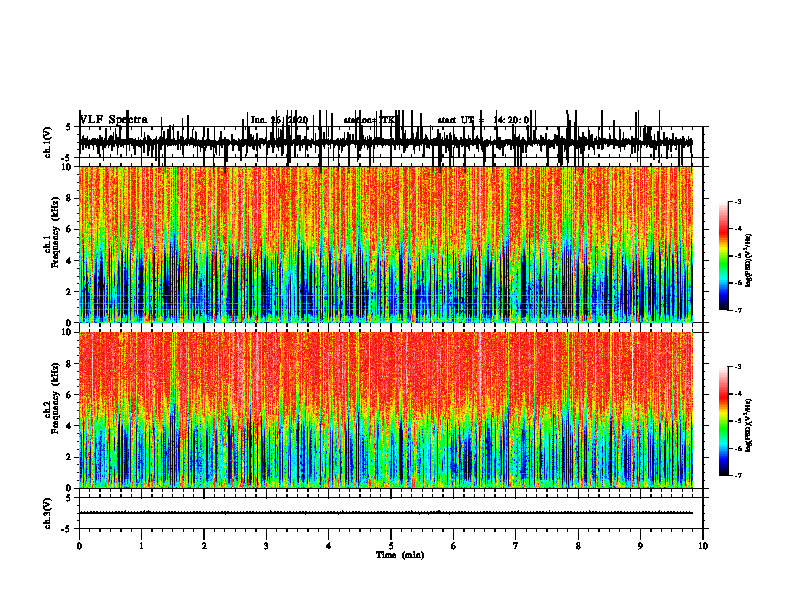Click the ch.1 colorbar "-7" scale value
Viewport: 792px width, 612px height.
[x=738, y=310]
